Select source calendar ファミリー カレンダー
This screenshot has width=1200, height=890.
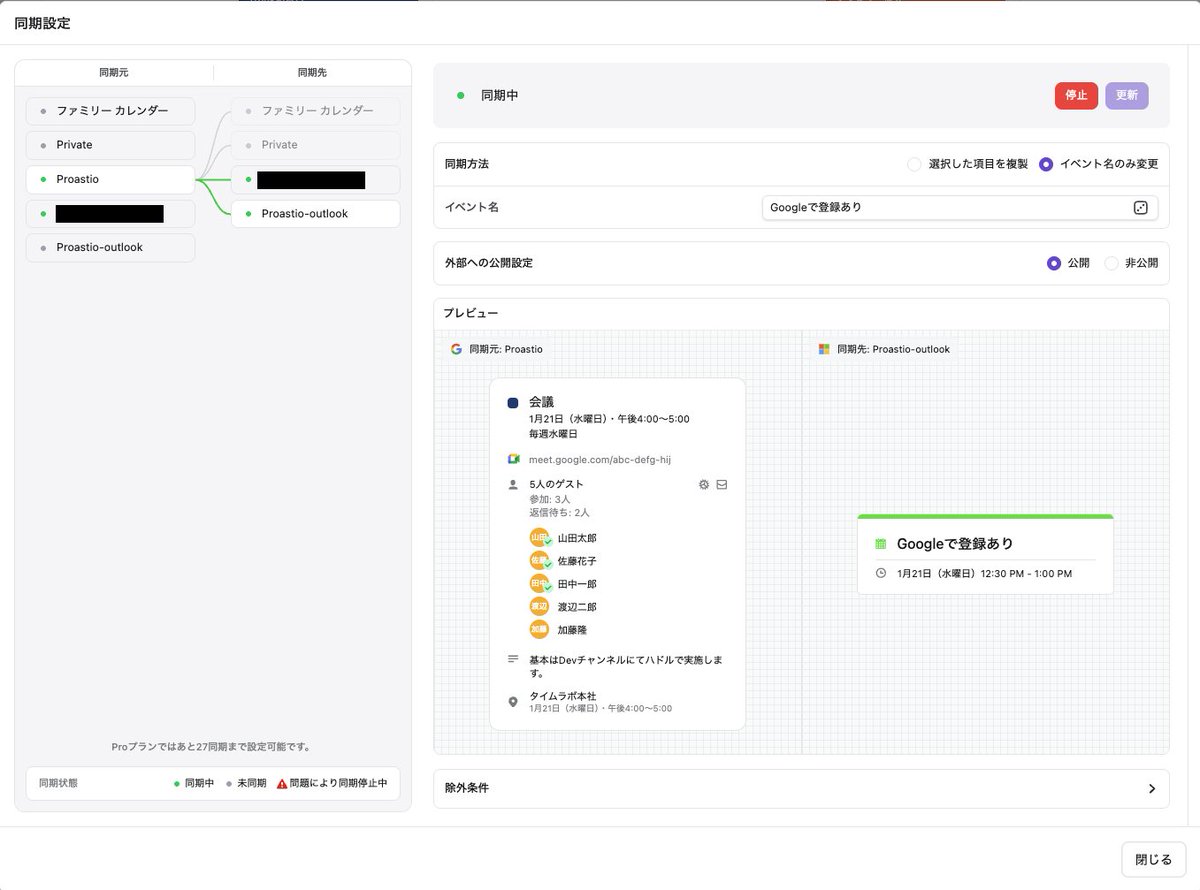click(x=110, y=111)
